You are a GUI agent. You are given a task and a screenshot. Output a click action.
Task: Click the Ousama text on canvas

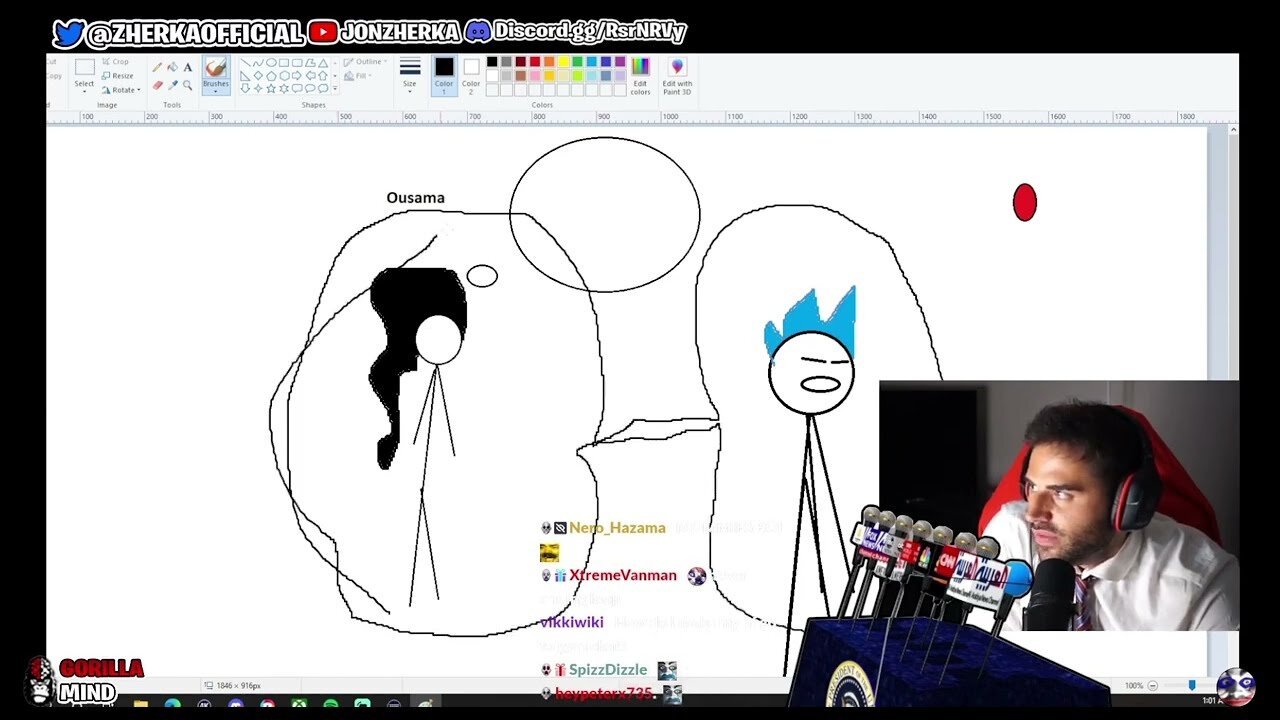pyautogui.click(x=415, y=198)
